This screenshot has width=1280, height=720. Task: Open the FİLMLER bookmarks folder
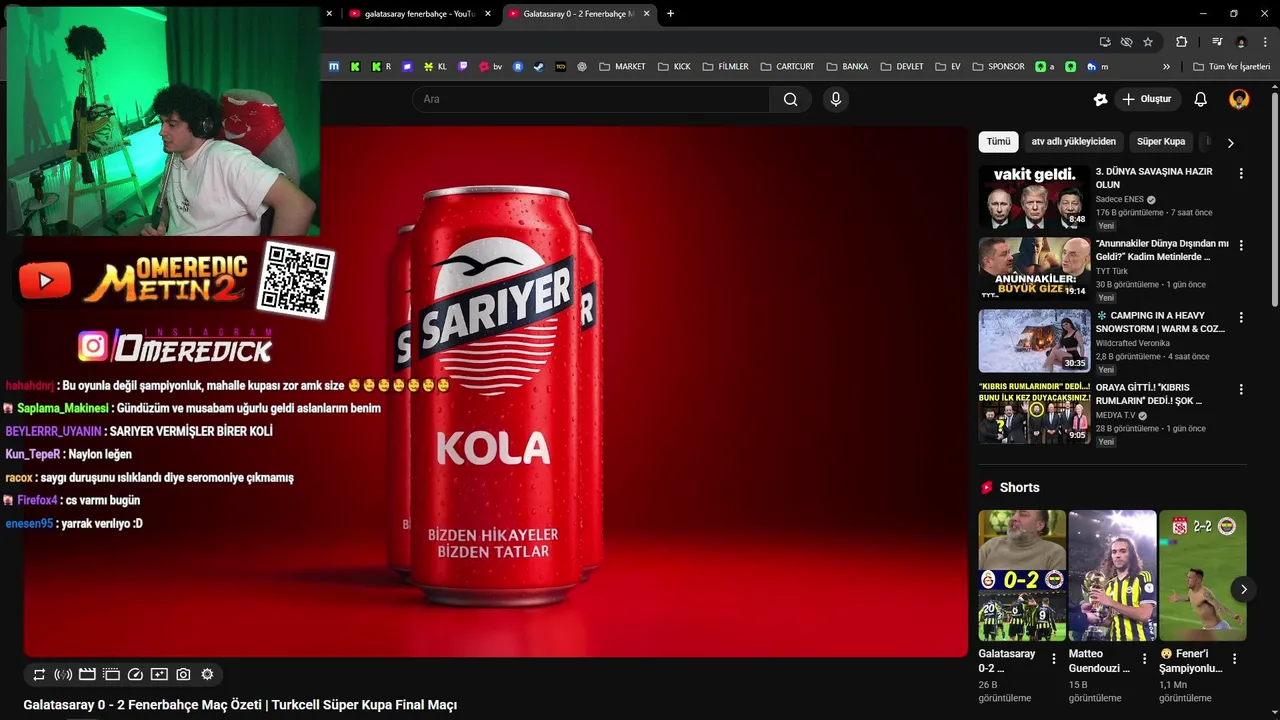pyautogui.click(x=725, y=67)
